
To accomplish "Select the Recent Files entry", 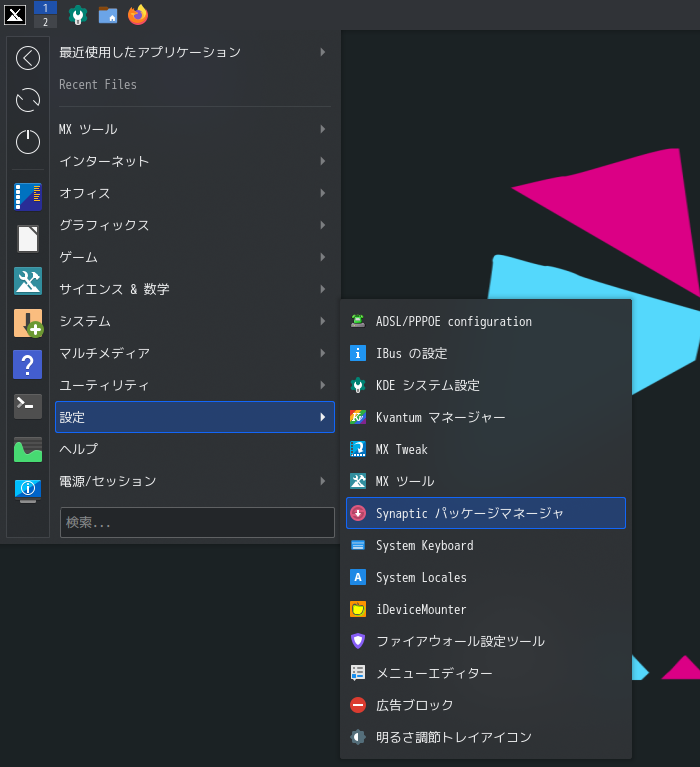I will (x=195, y=85).
